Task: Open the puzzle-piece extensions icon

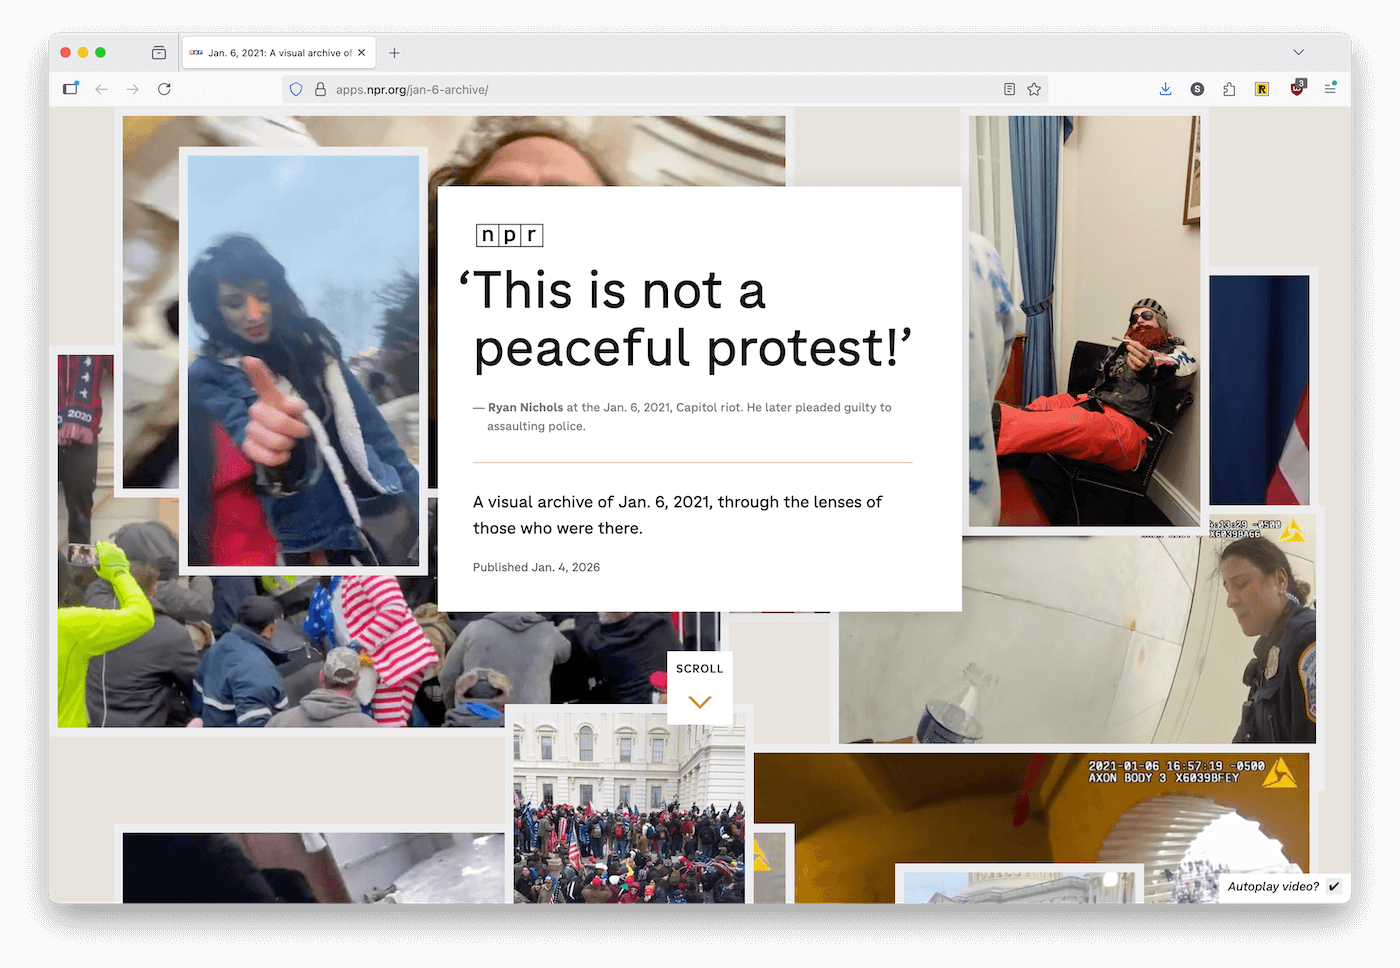Action: click(x=1229, y=89)
